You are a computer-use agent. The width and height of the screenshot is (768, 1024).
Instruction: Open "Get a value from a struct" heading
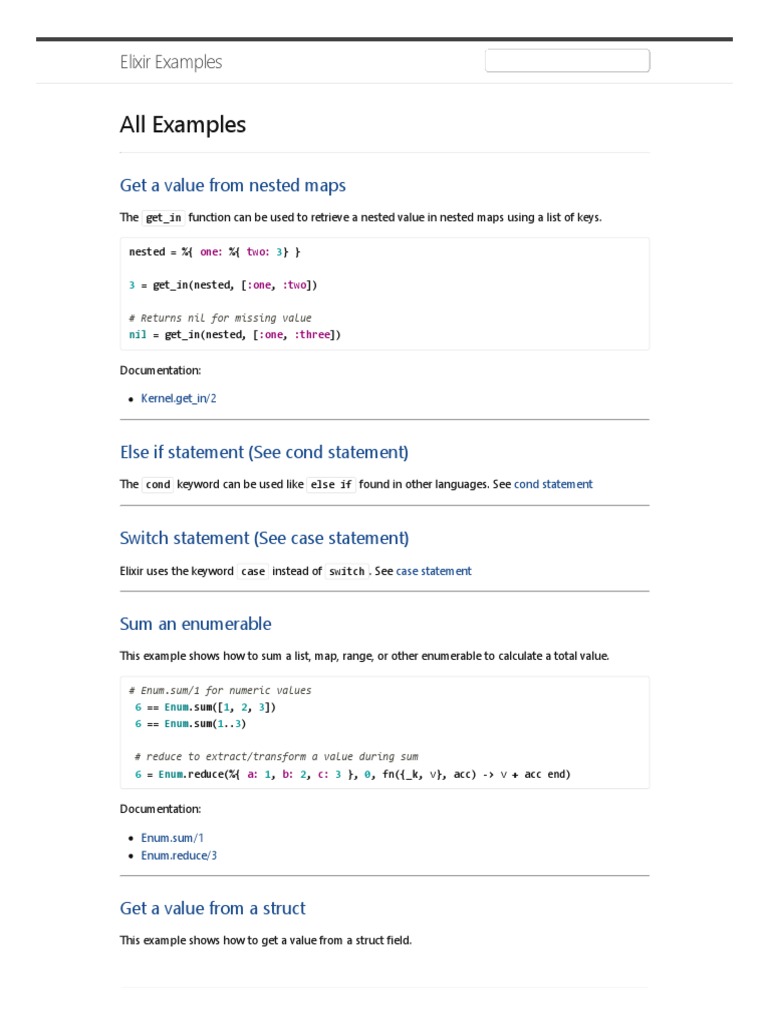[212, 908]
